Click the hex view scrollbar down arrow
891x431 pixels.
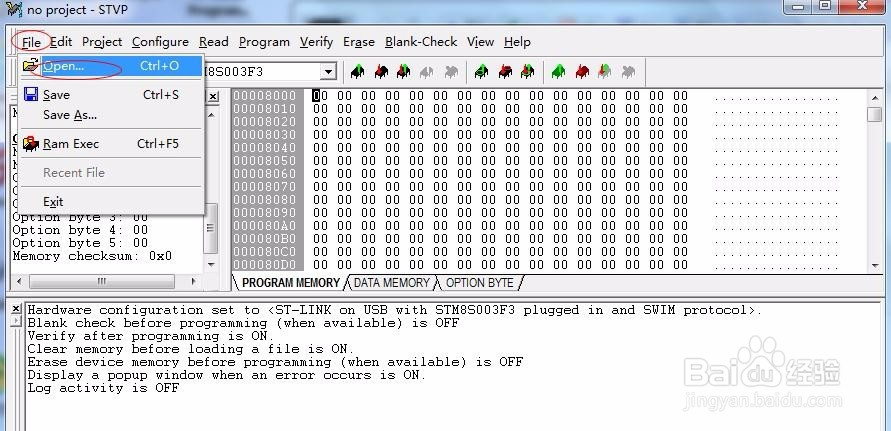point(875,265)
